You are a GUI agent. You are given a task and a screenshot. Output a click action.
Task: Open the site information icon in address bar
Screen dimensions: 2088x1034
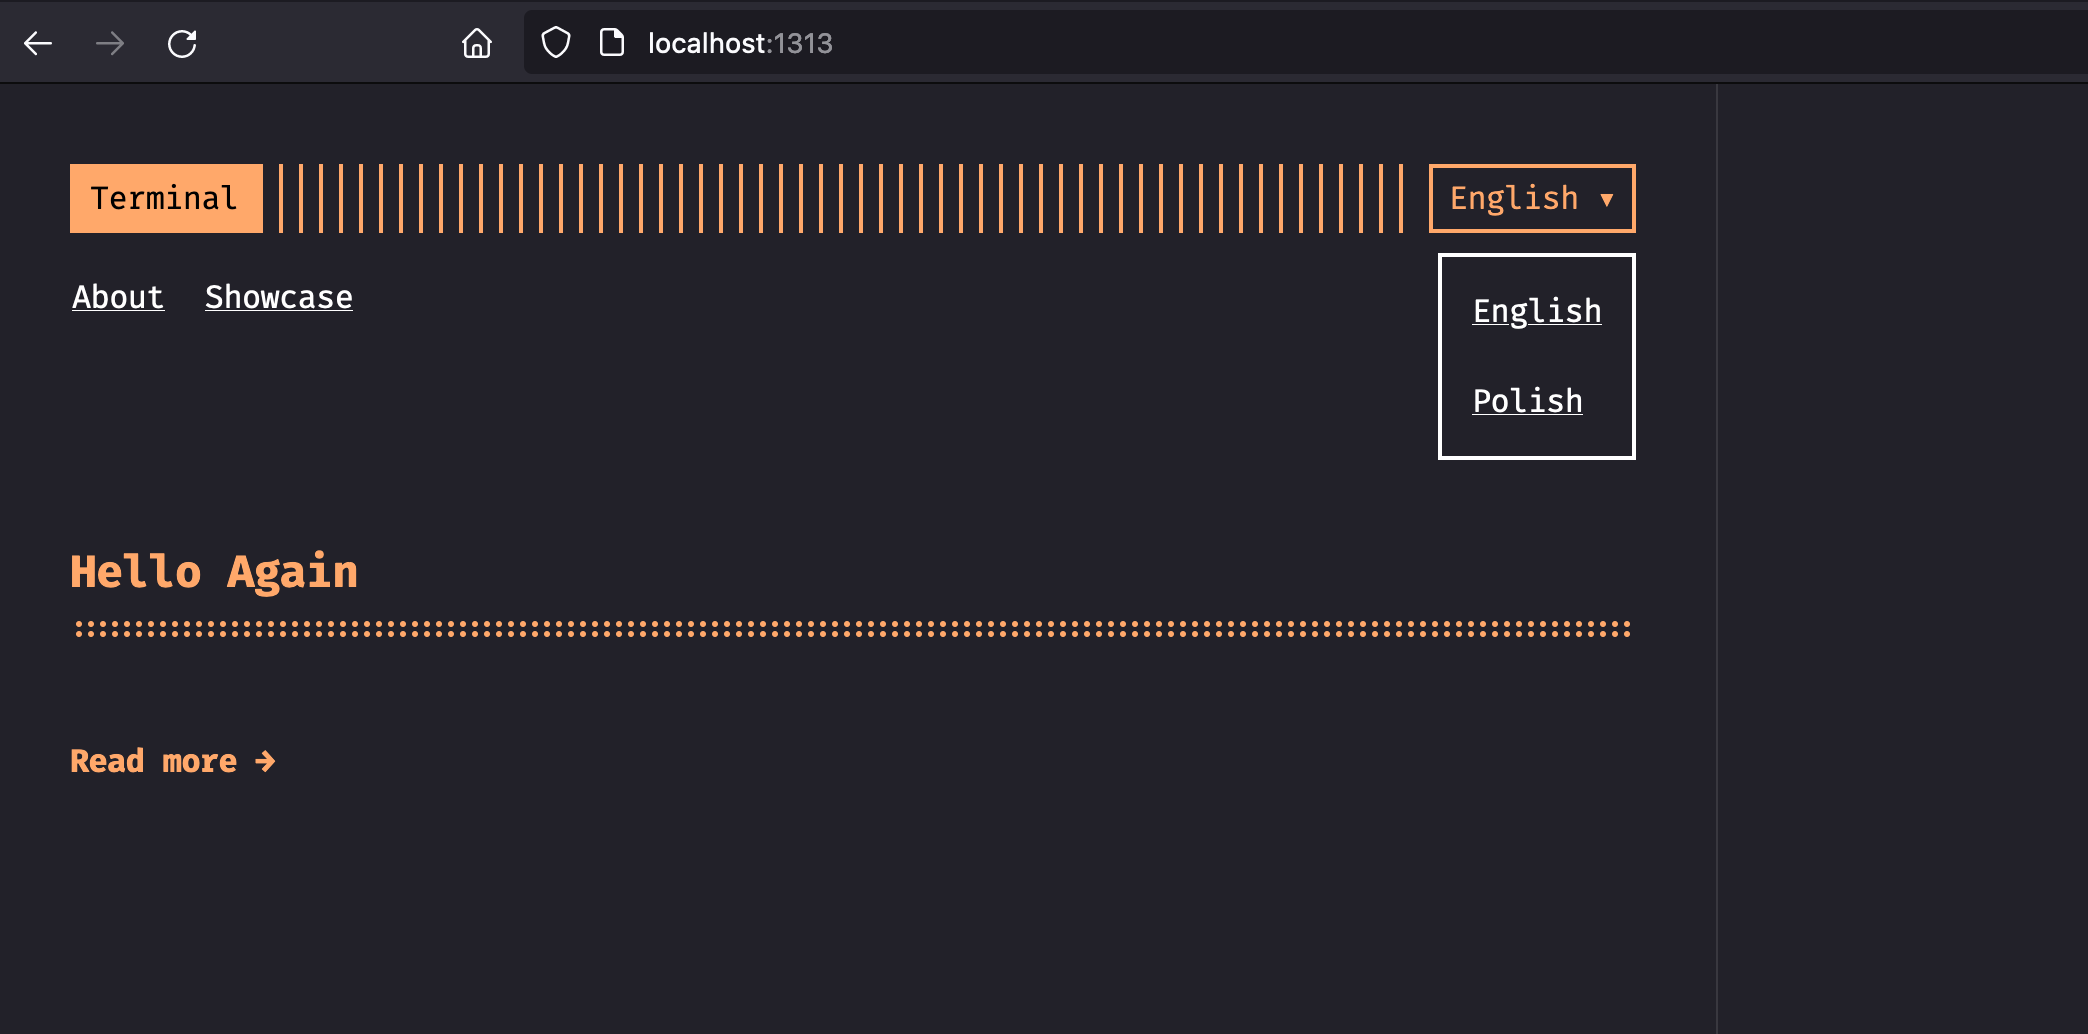click(x=610, y=42)
